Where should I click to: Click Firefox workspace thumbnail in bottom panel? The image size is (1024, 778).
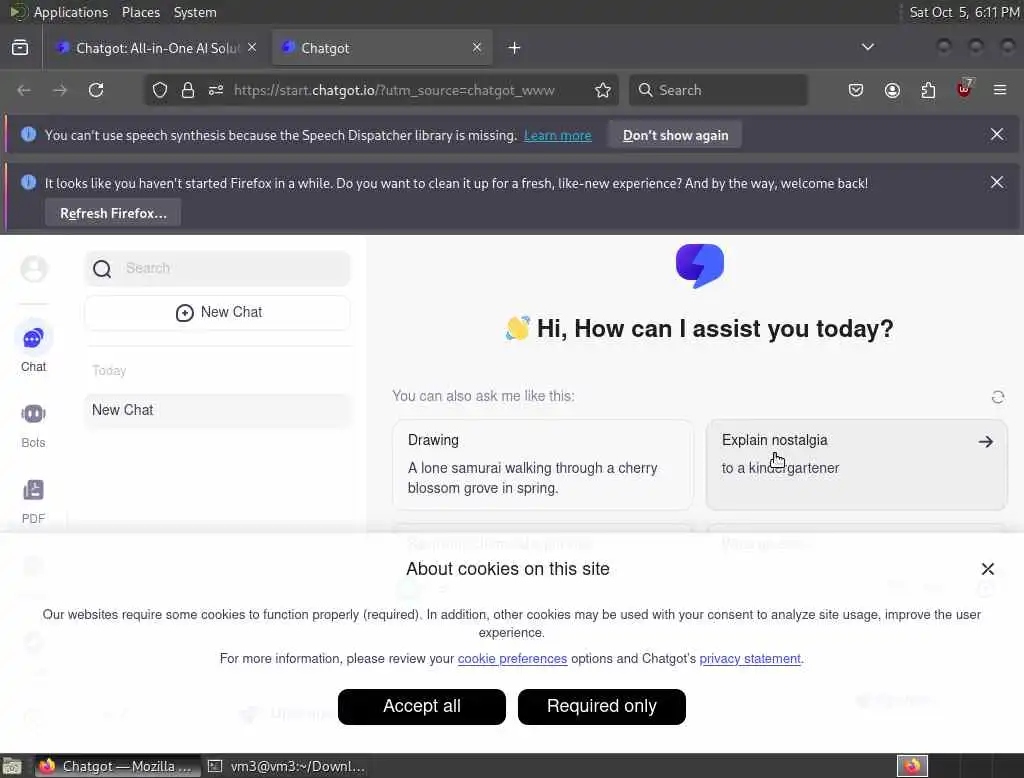tap(912, 766)
